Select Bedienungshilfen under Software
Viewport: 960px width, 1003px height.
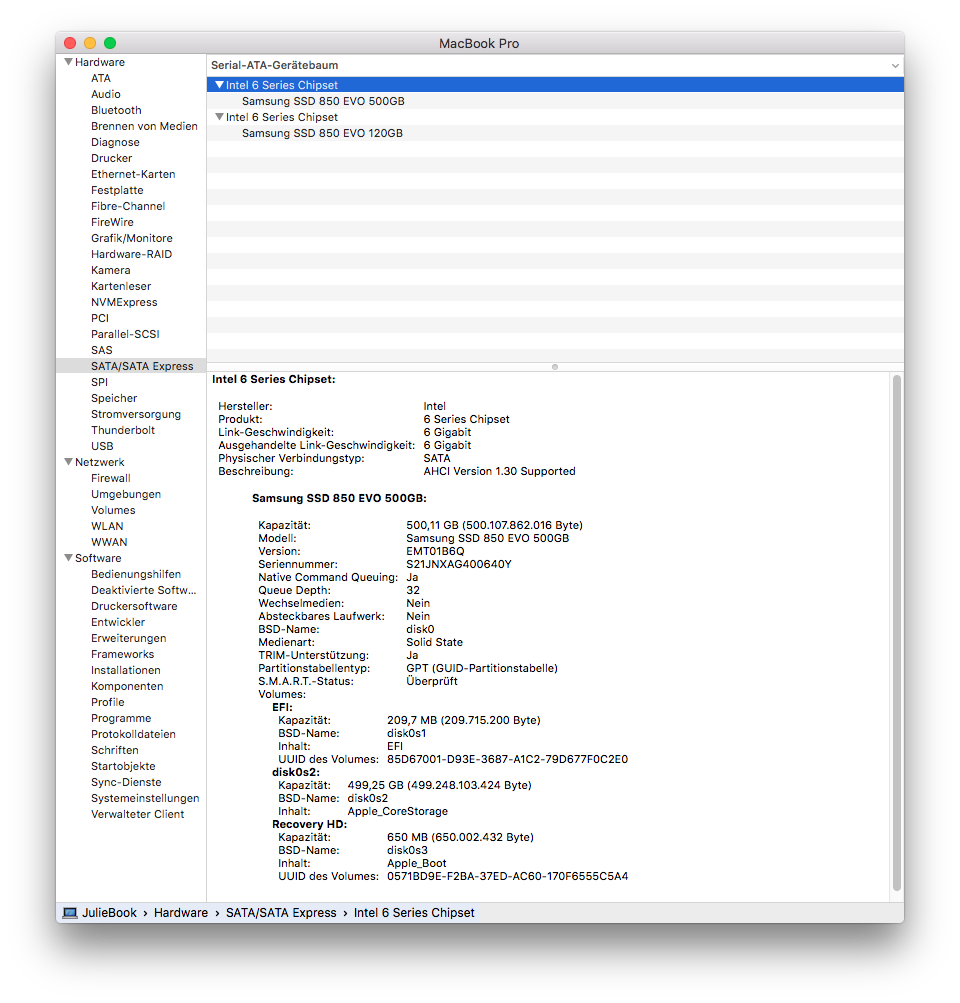click(136, 574)
